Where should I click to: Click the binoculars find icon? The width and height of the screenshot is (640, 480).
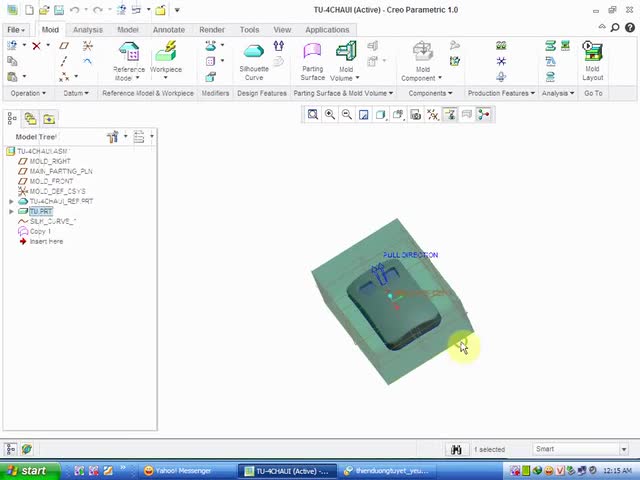click(456, 449)
